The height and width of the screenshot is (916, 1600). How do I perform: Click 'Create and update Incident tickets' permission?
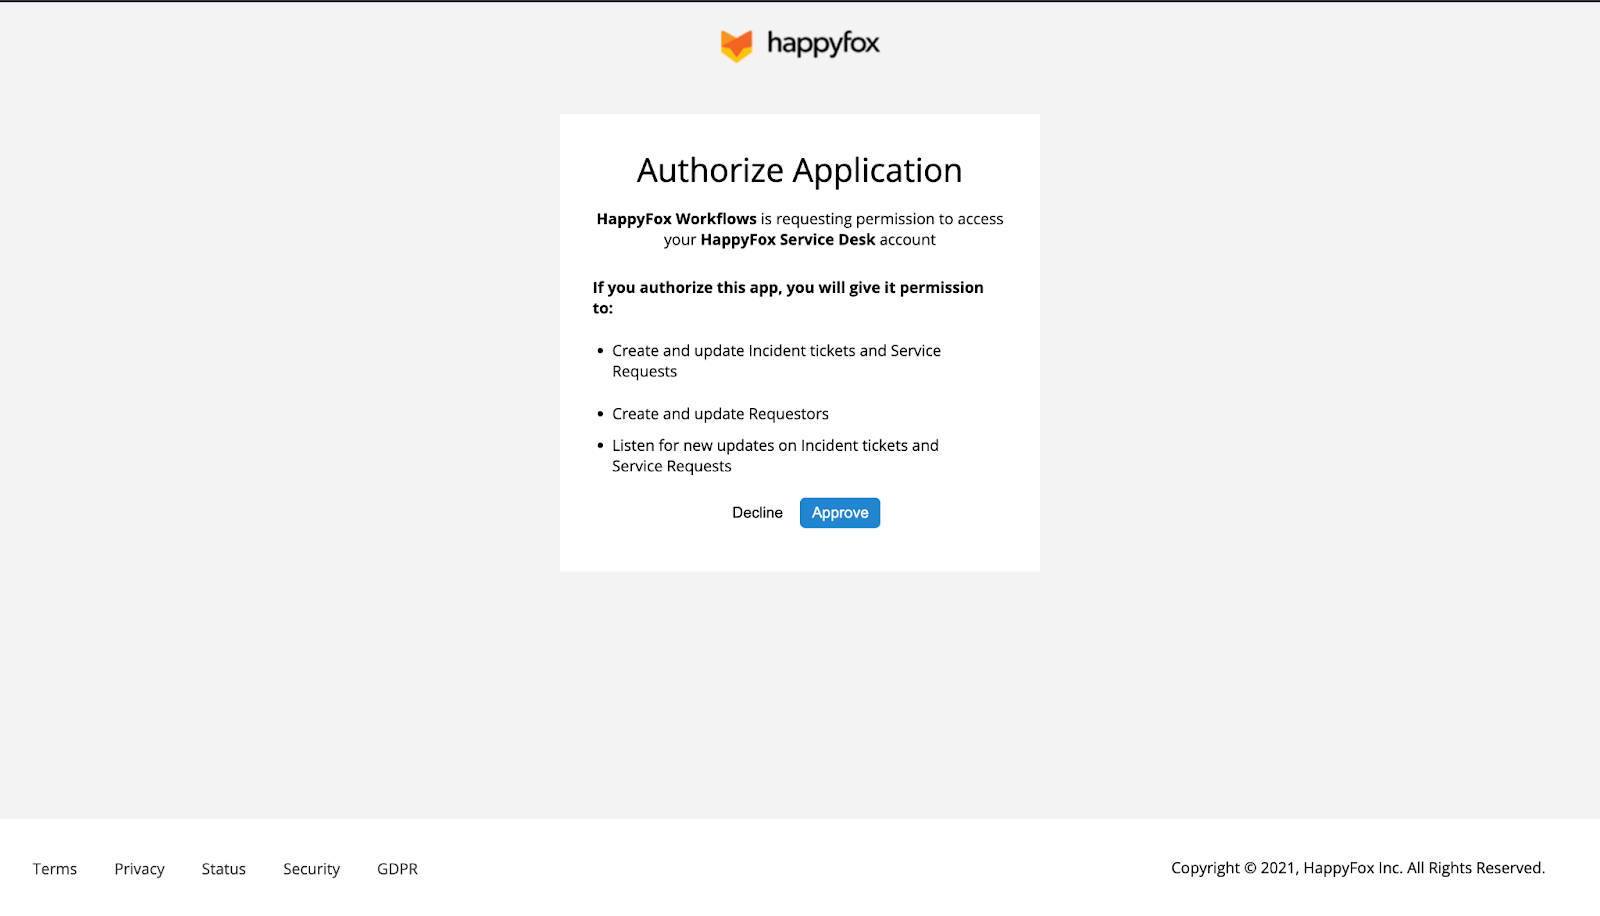point(777,361)
